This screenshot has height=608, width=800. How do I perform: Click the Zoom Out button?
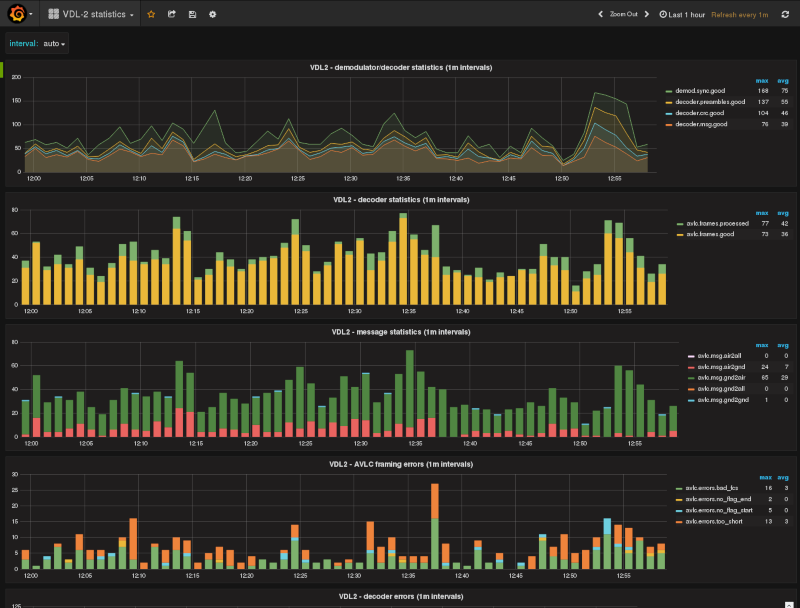[623, 14]
